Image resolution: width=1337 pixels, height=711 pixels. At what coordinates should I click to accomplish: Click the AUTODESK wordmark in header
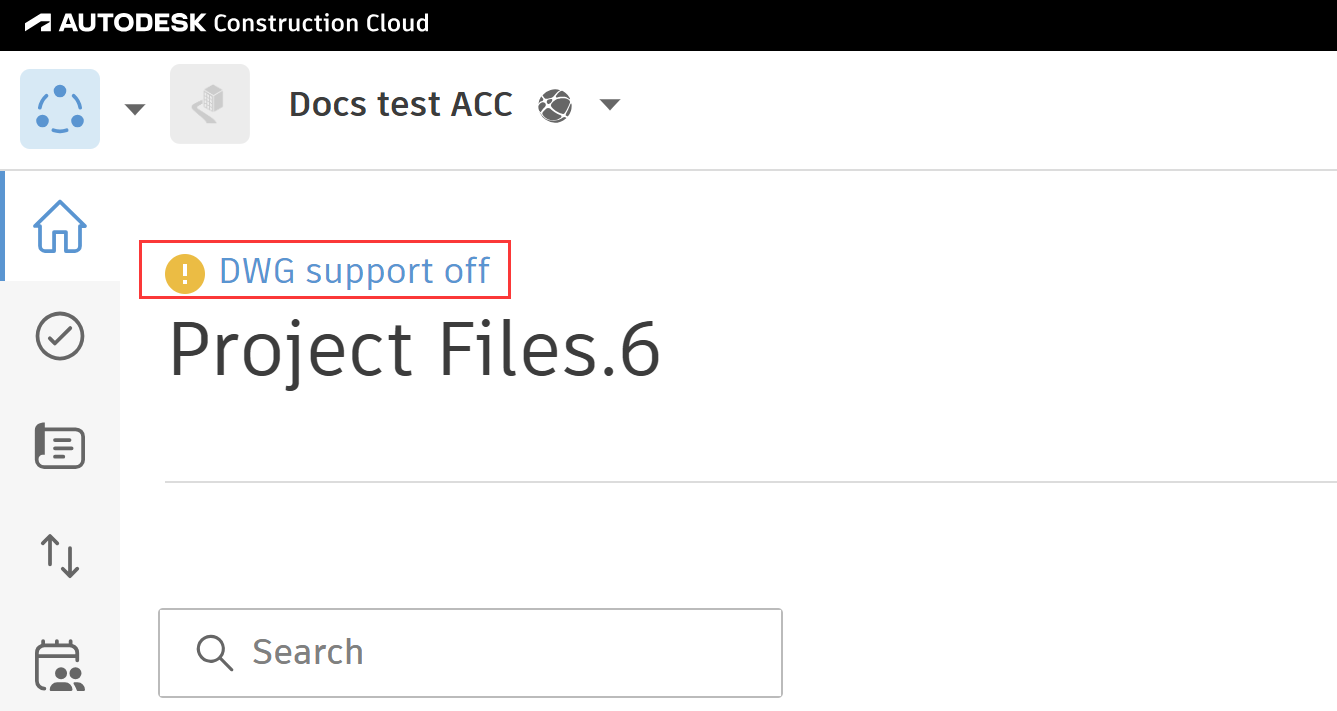pyautogui.click(x=132, y=23)
